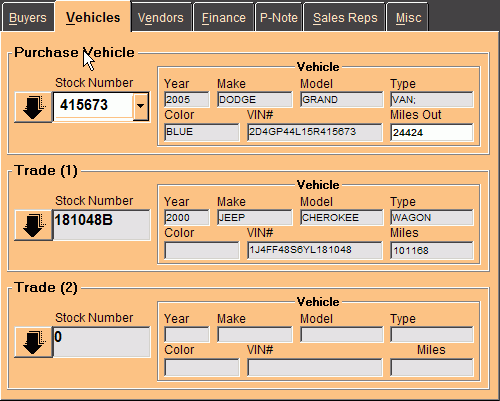Click the Miles Out field showing 24424
This screenshot has width=500, height=401.
(432, 132)
